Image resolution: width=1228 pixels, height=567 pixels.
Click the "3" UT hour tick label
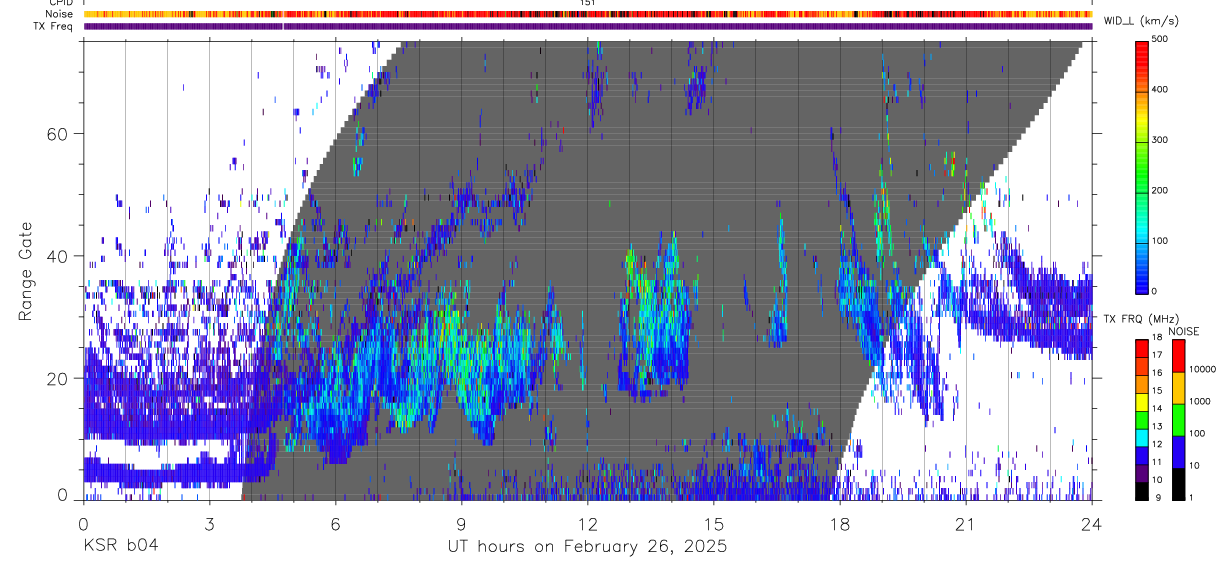click(x=209, y=524)
